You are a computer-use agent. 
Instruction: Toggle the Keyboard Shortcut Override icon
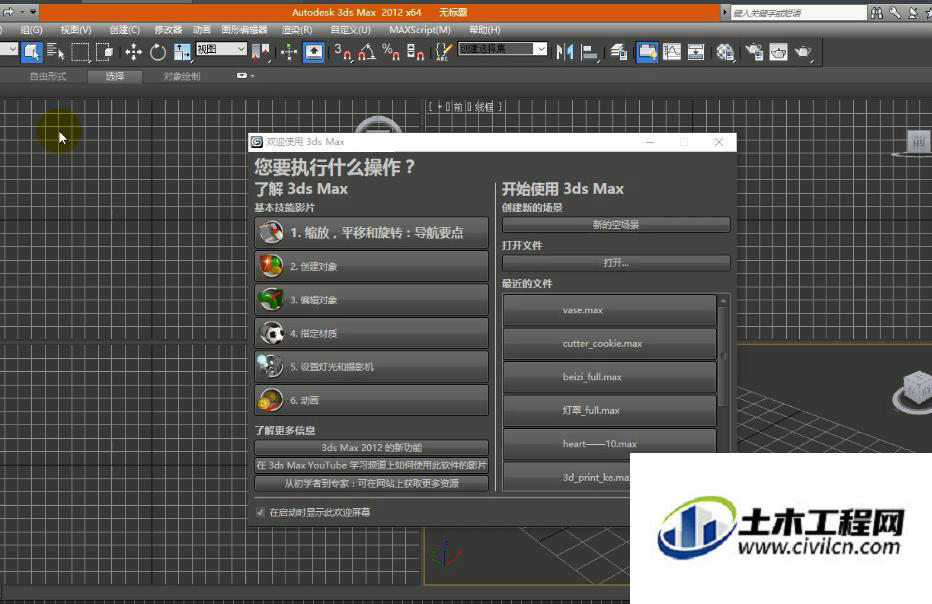313,52
